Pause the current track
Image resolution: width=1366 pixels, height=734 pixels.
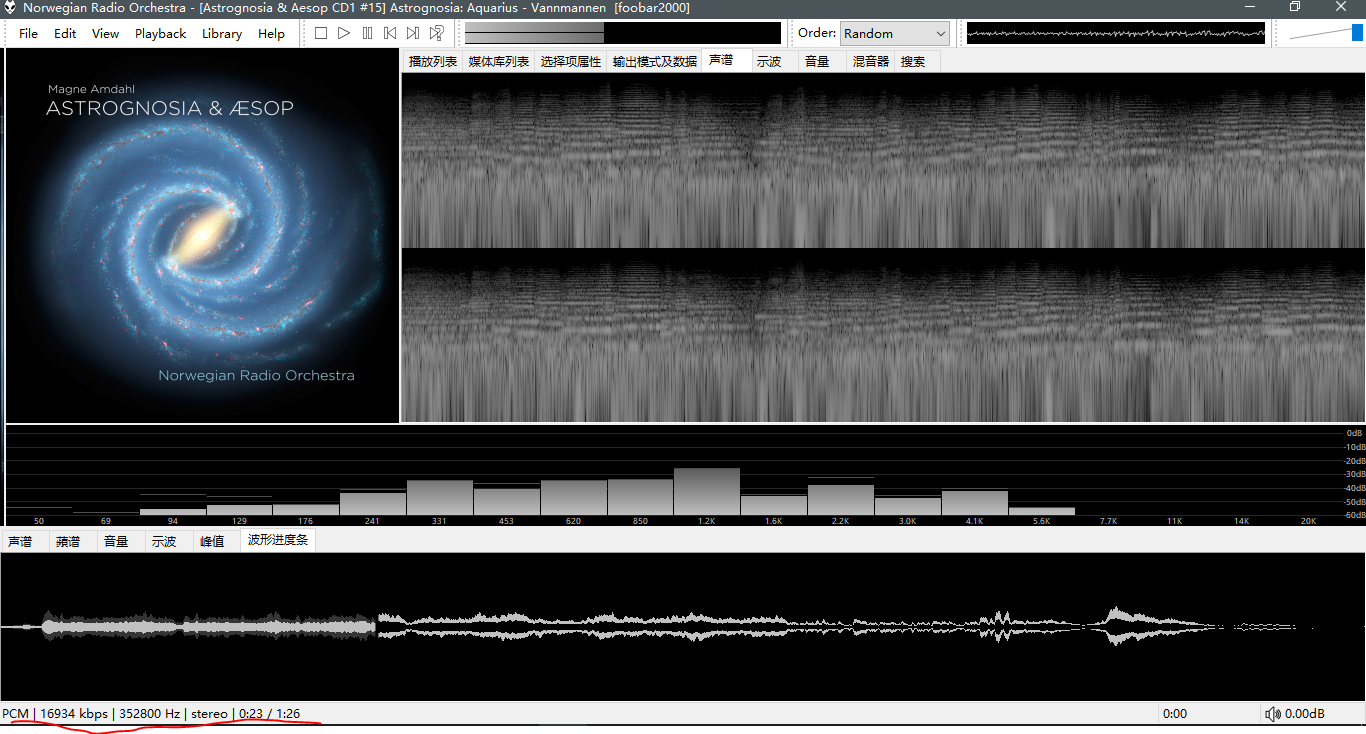367,33
